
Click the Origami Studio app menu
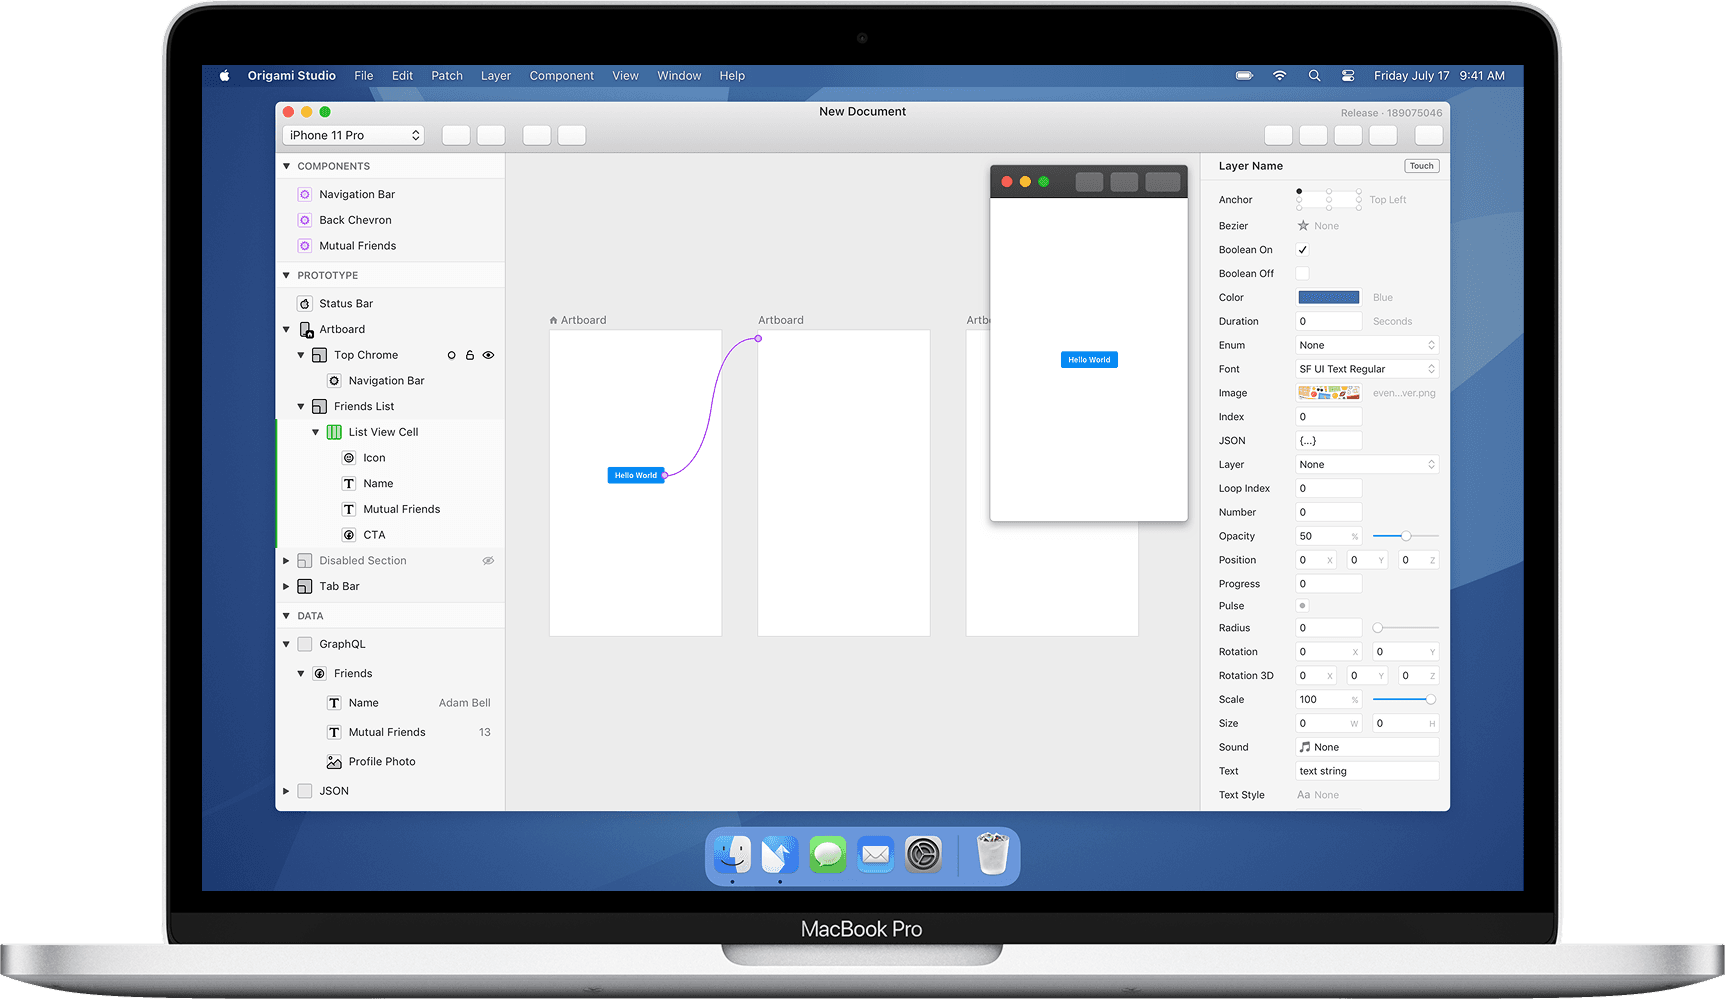(292, 76)
